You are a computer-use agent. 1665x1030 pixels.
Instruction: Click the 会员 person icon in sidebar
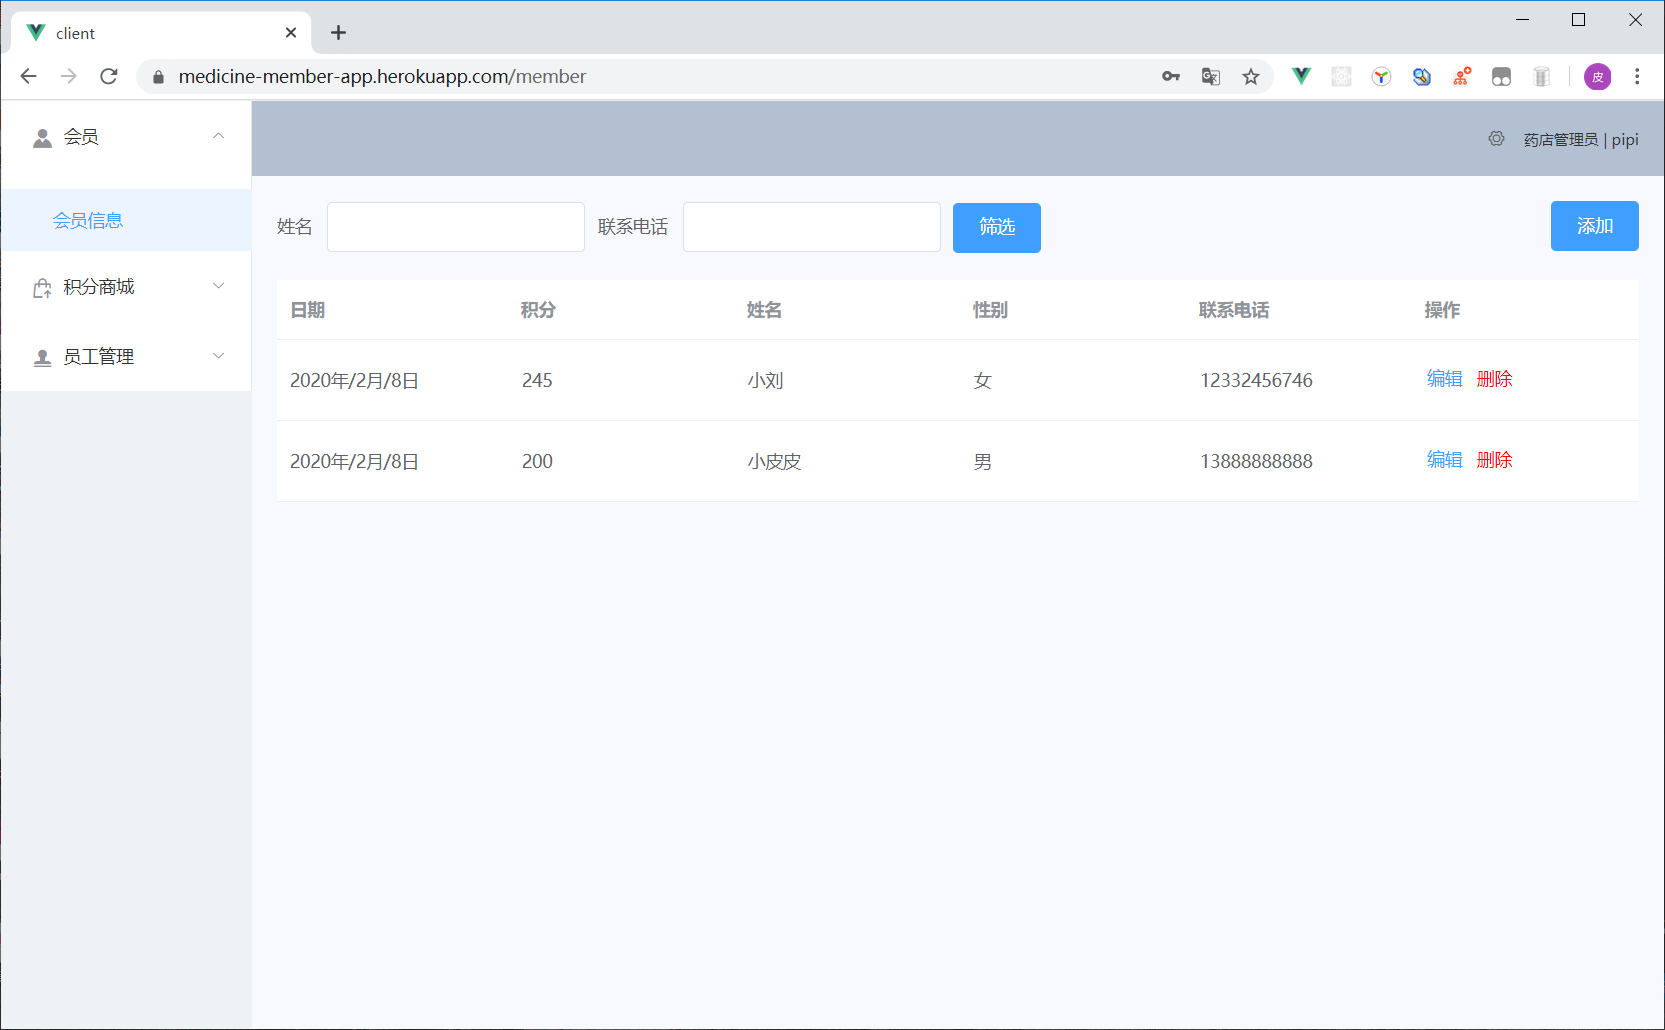[42, 138]
